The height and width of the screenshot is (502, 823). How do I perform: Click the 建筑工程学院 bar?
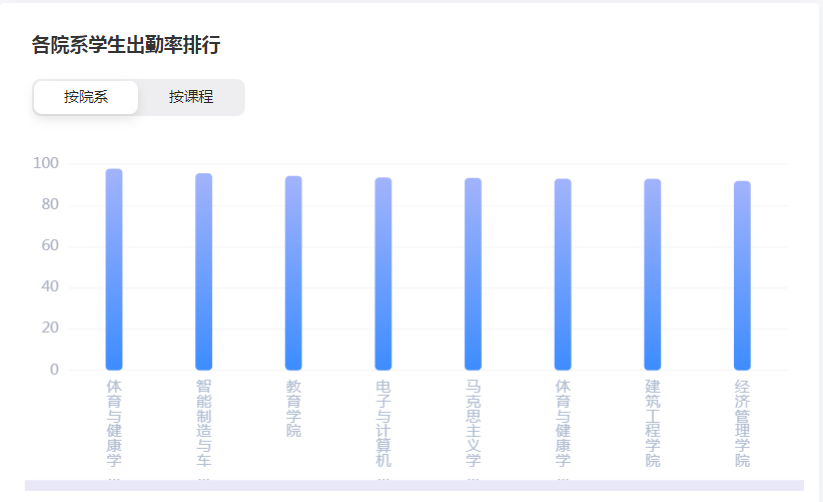coord(652,275)
